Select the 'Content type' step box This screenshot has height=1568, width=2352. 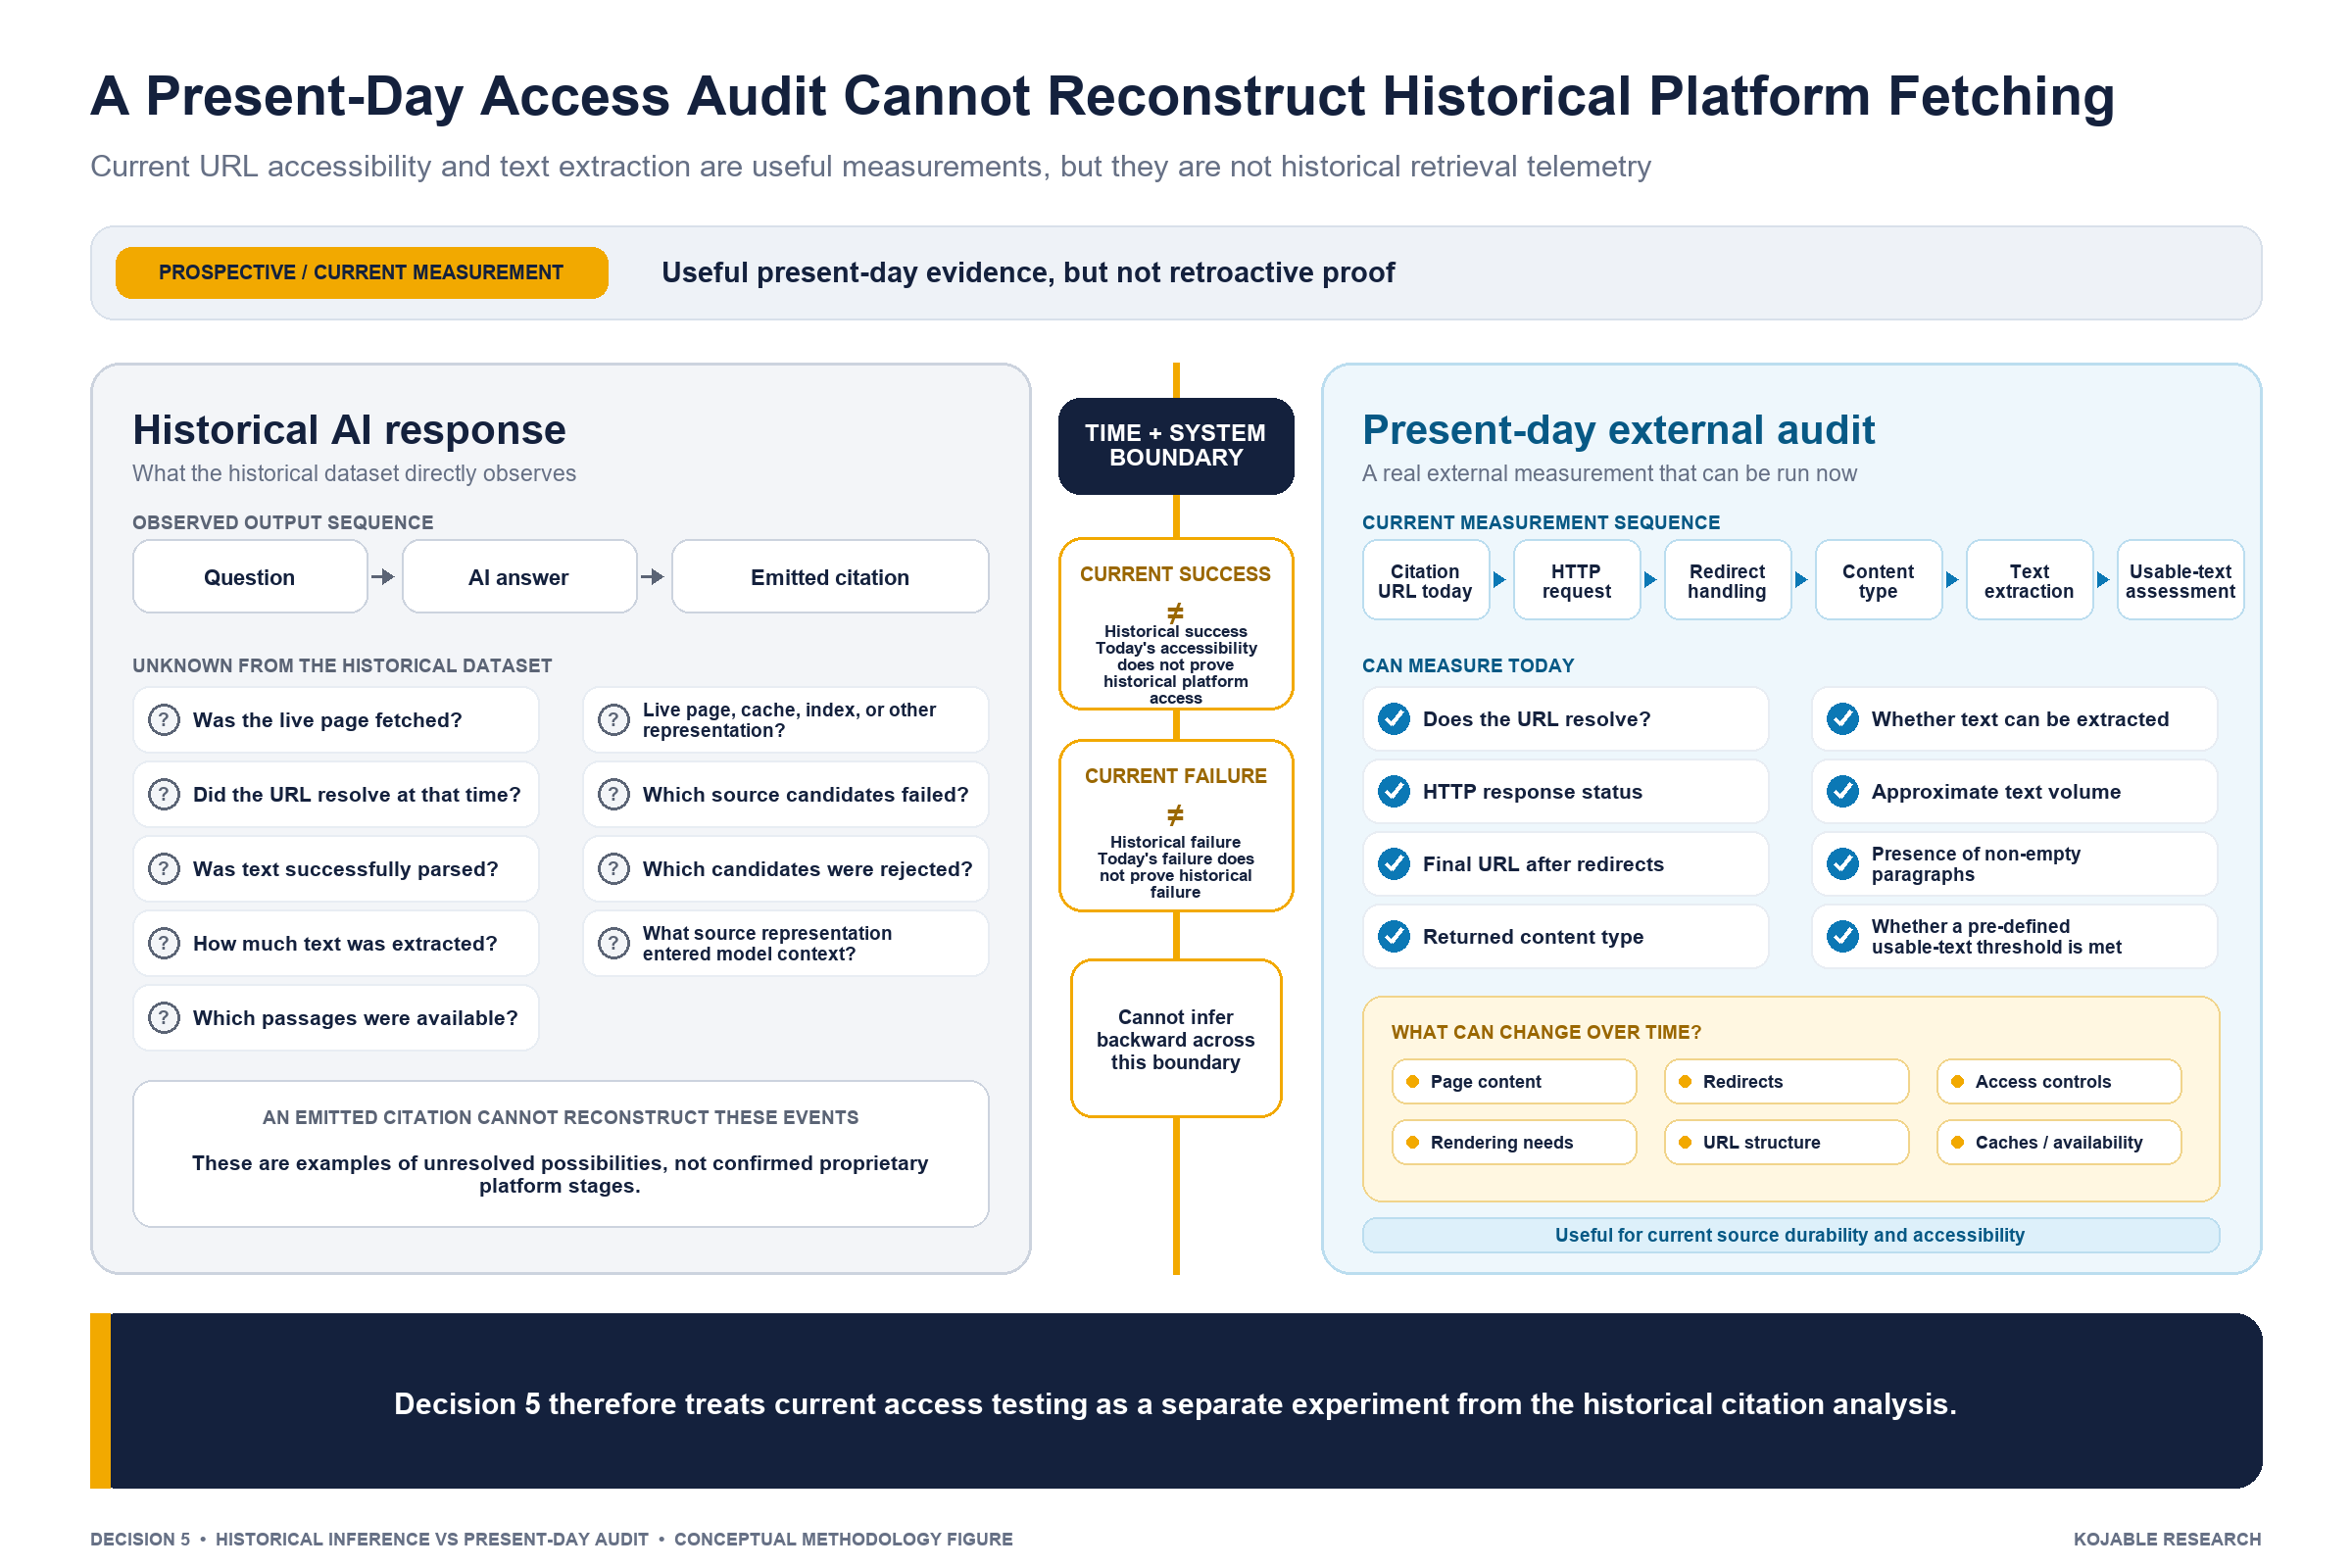pos(1879,580)
